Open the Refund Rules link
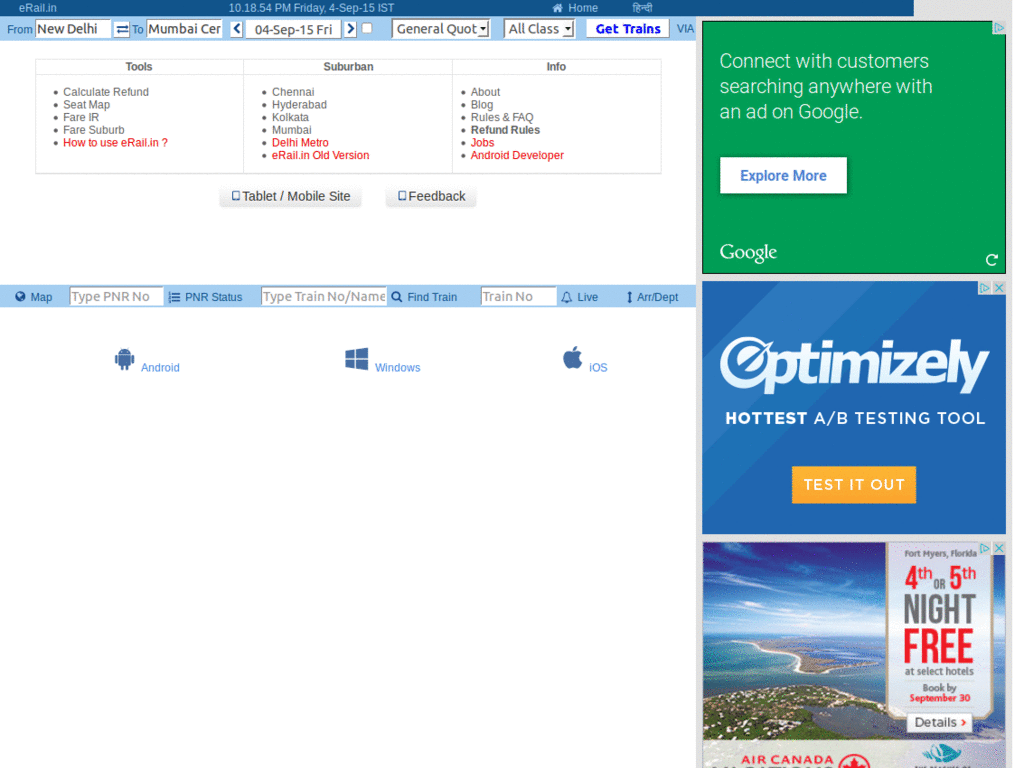1024x768 pixels. pyautogui.click(x=505, y=130)
